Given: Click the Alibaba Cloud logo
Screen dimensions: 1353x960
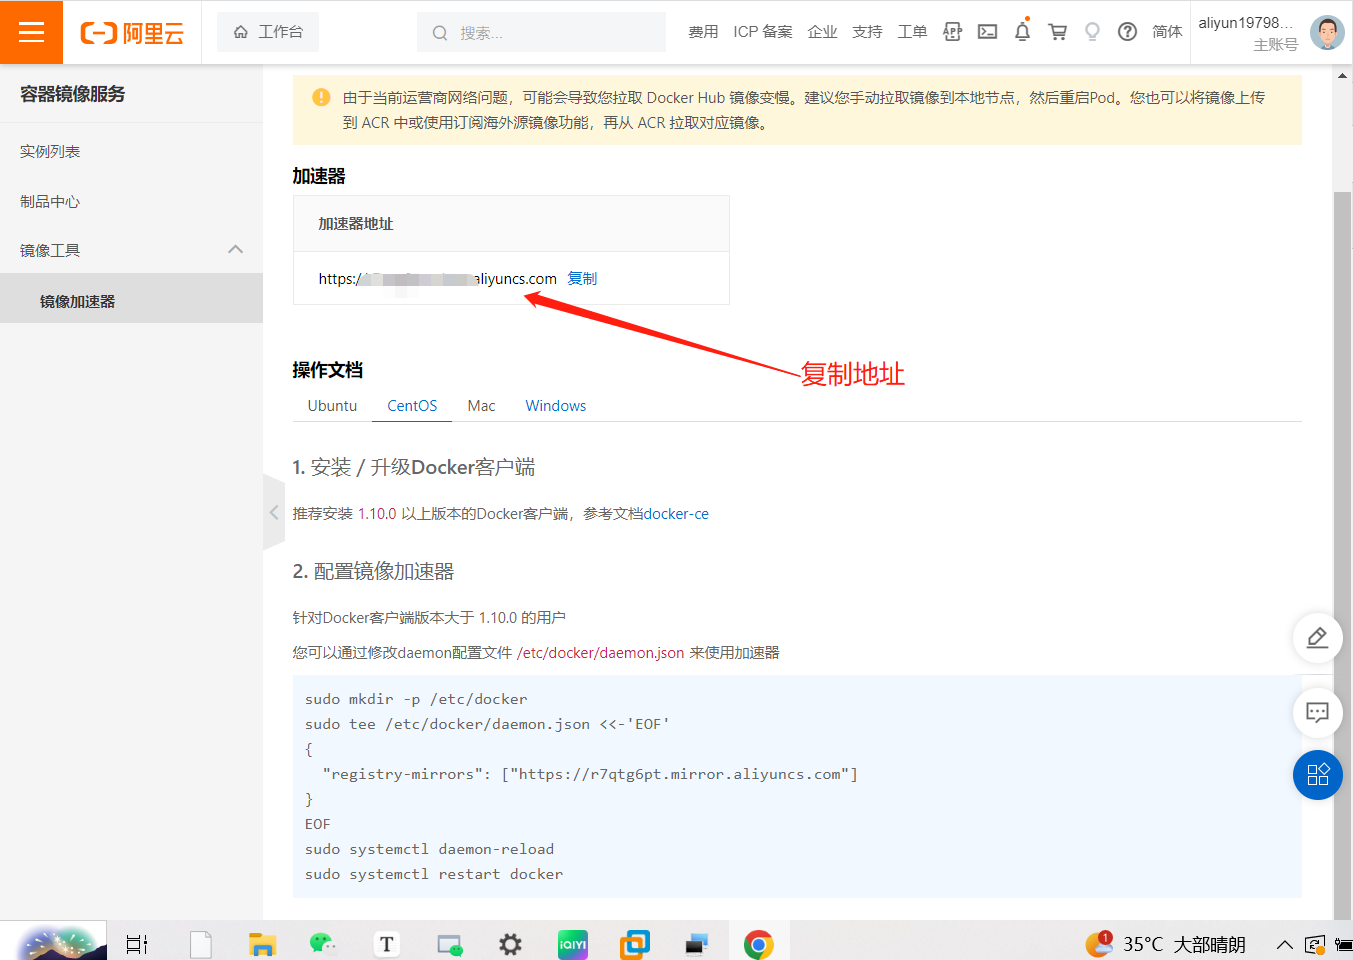Looking at the screenshot, I should pyautogui.click(x=132, y=33).
